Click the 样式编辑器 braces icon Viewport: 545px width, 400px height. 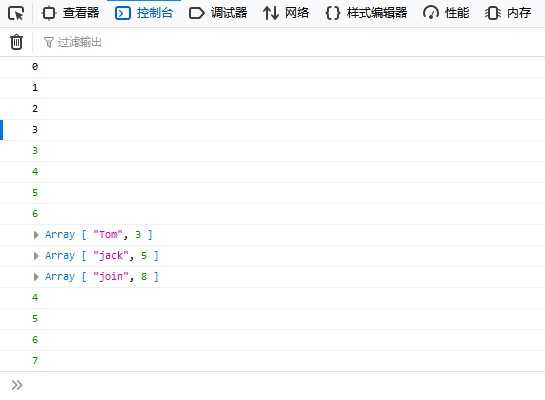pos(333,13)
